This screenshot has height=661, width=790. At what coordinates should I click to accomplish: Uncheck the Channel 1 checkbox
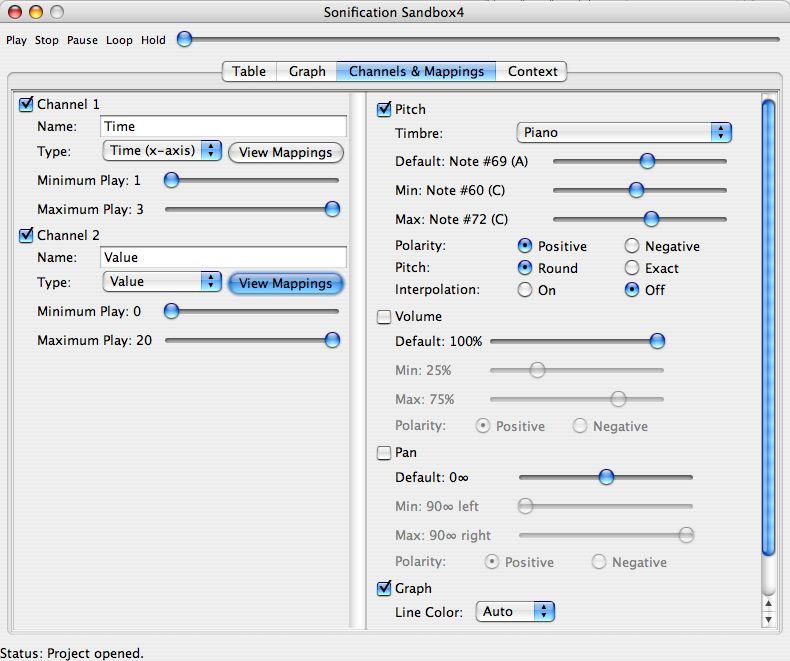[26, 104]
